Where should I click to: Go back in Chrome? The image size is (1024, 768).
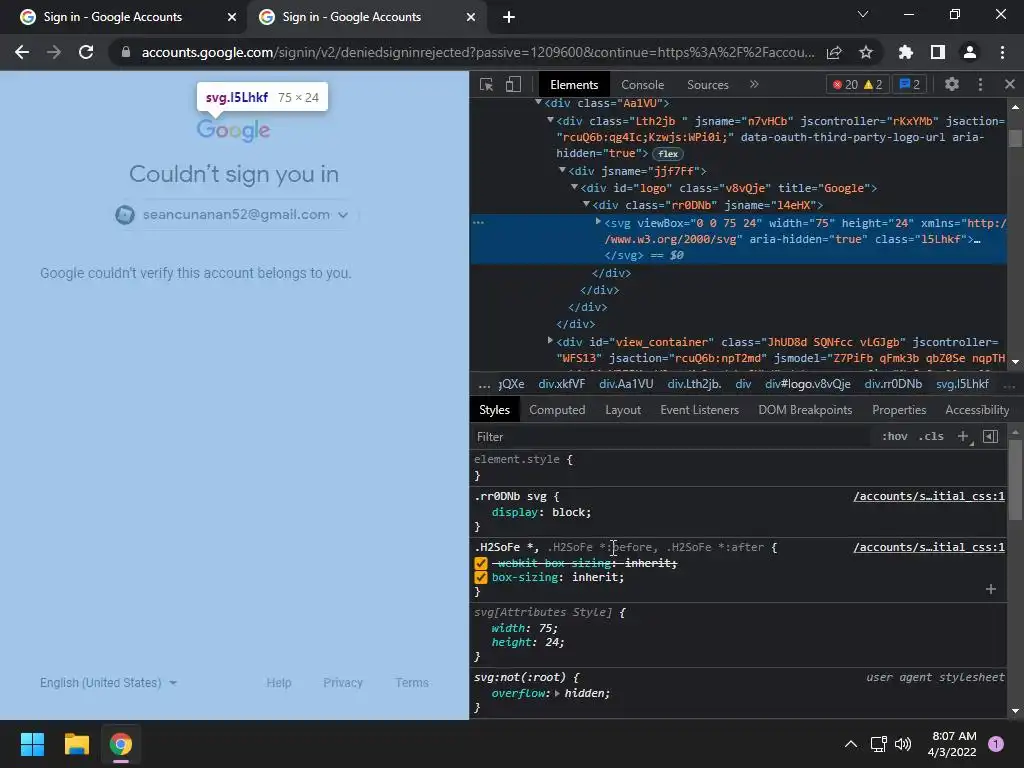coord(22,52)
